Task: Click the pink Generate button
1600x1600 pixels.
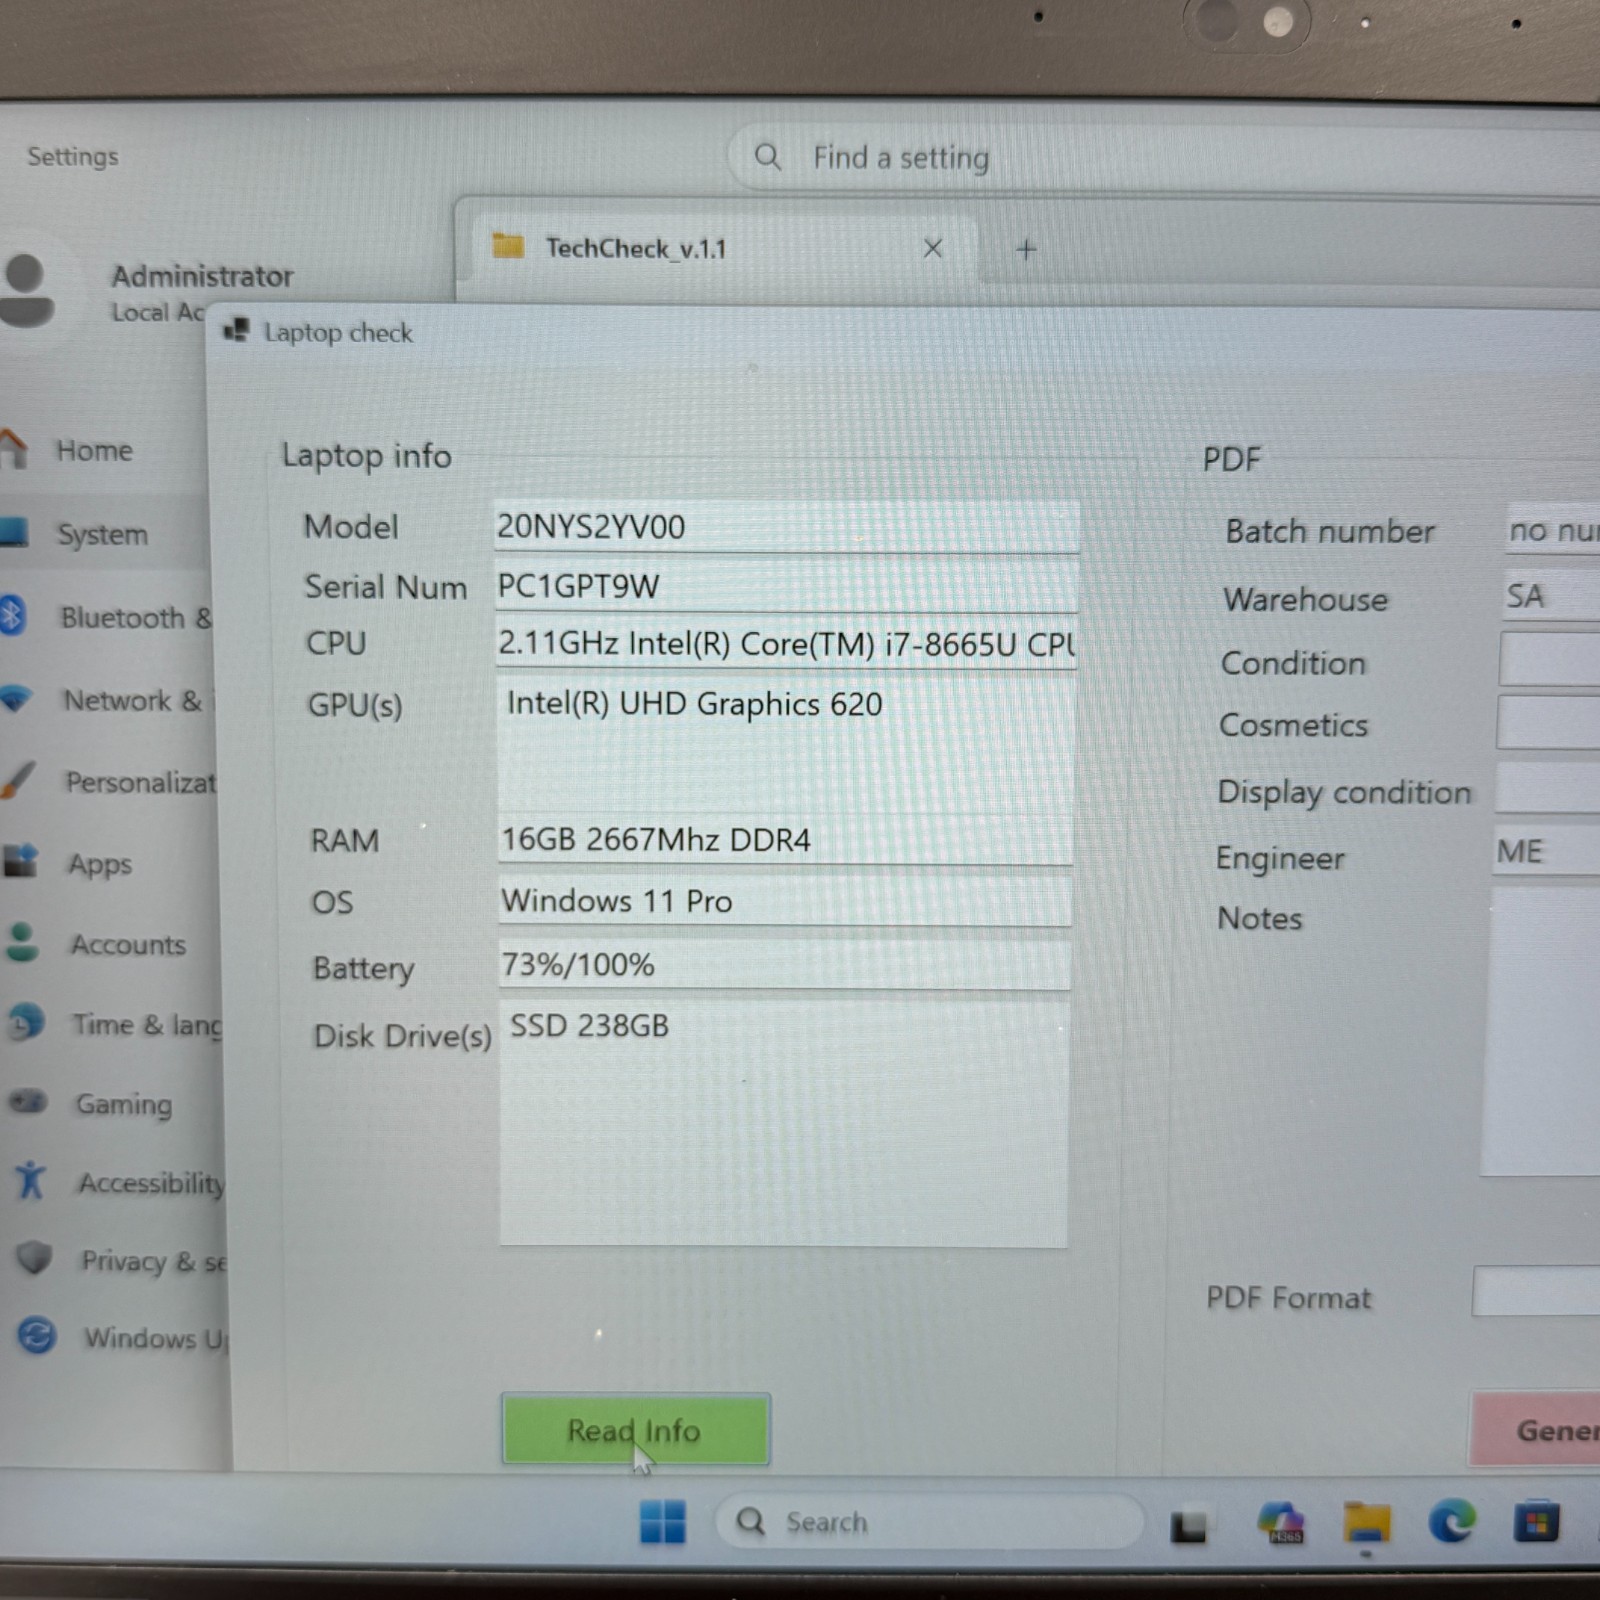Action: (1537, 1429)
